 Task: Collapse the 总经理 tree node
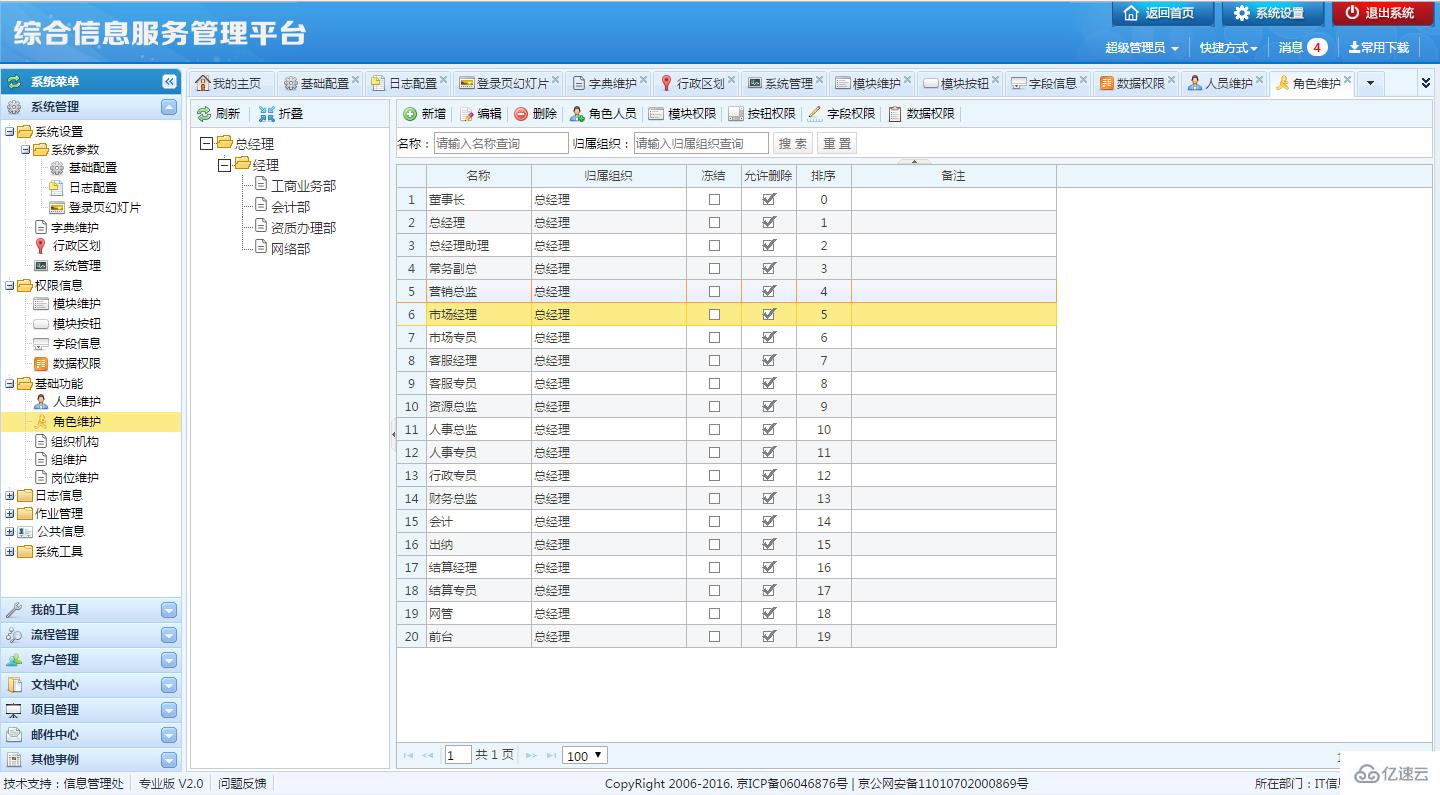206,144
